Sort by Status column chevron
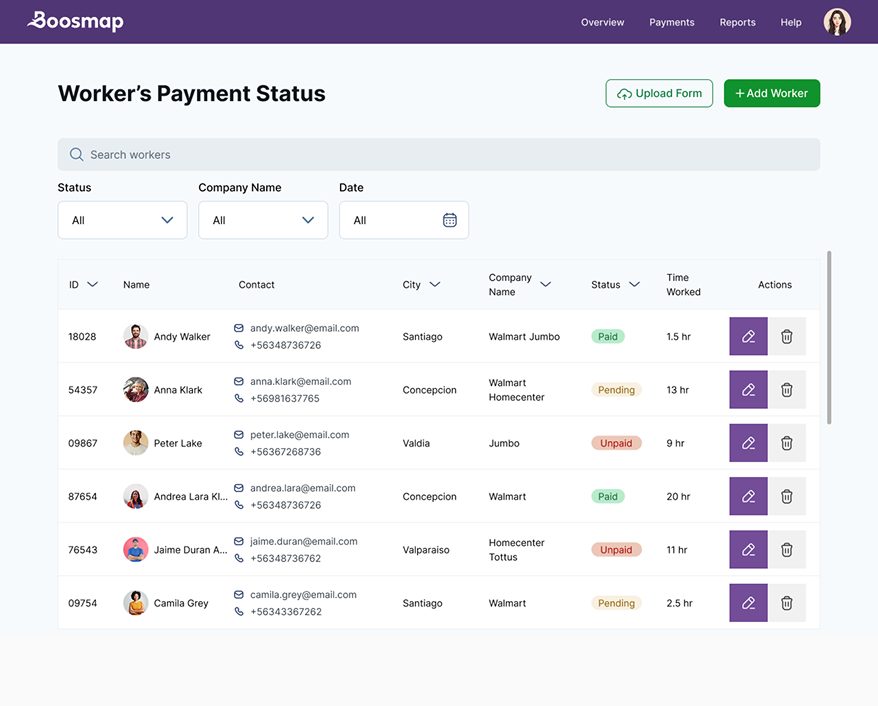Viewport: 878px width, 706px height. click(x=634, y=284)
